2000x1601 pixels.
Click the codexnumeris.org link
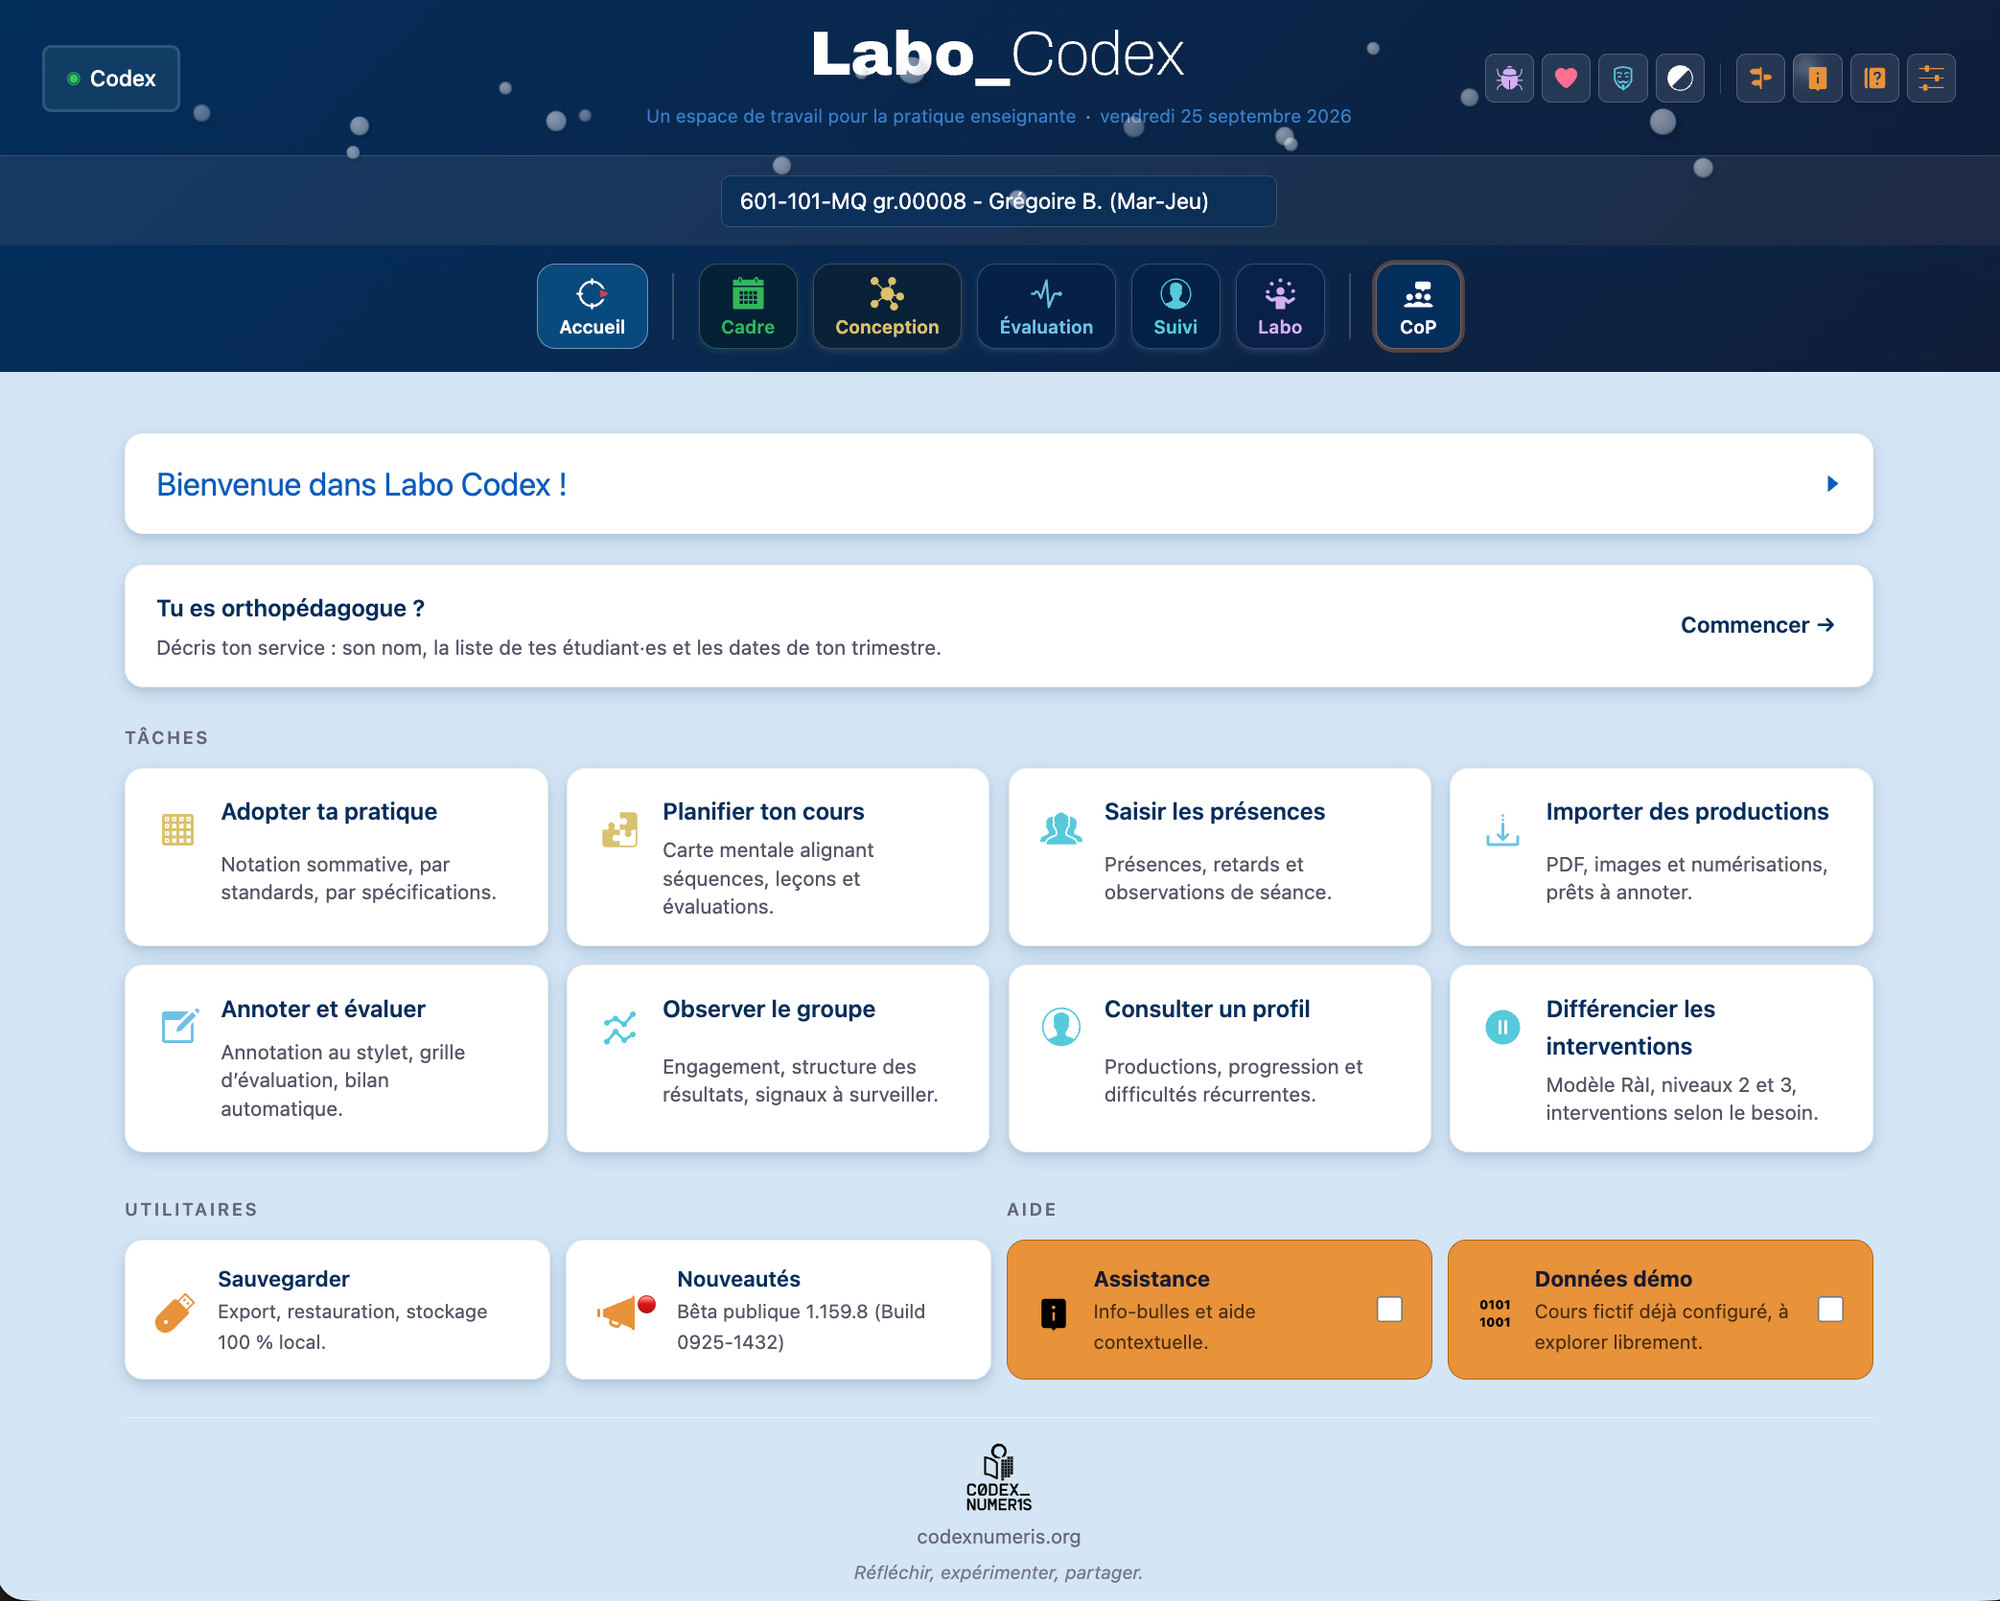point(998,1536)
